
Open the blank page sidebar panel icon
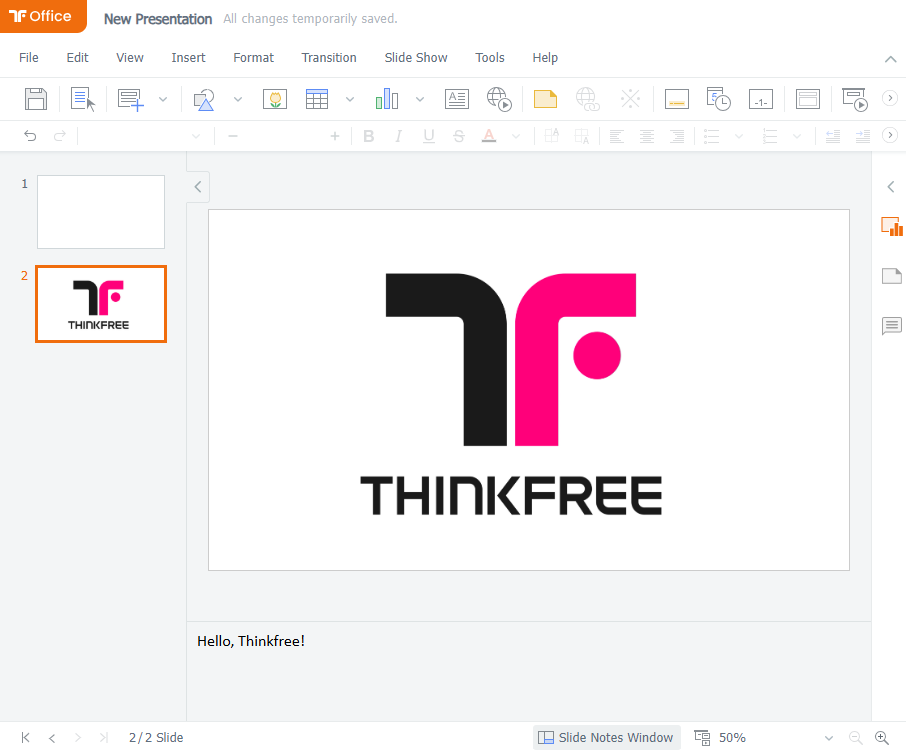point(892,276)
